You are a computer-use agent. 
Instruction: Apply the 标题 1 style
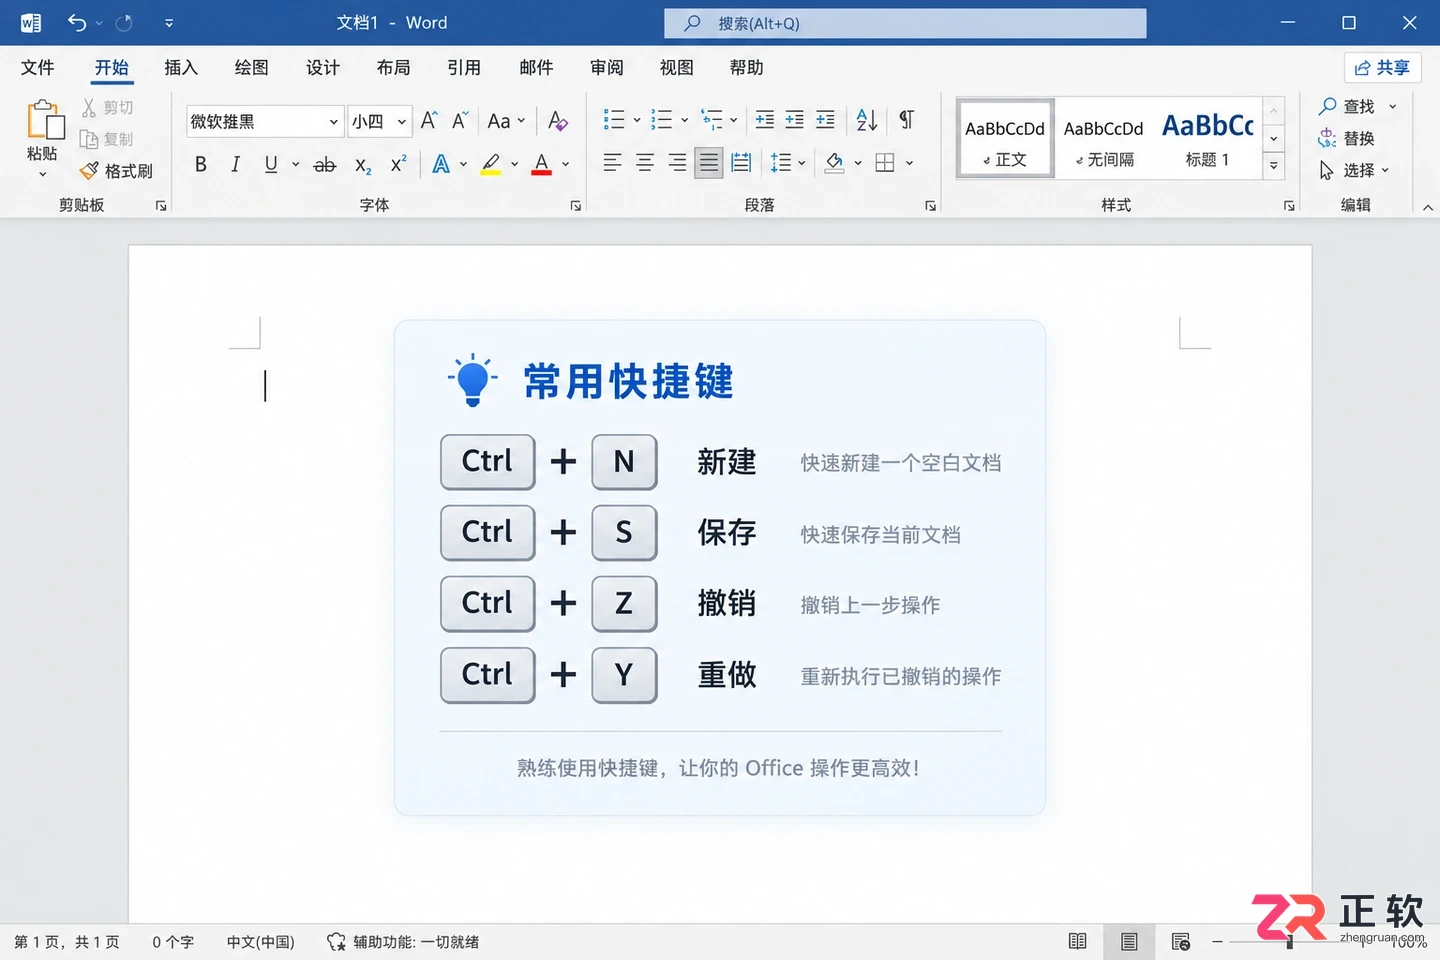click(1207, 139)
